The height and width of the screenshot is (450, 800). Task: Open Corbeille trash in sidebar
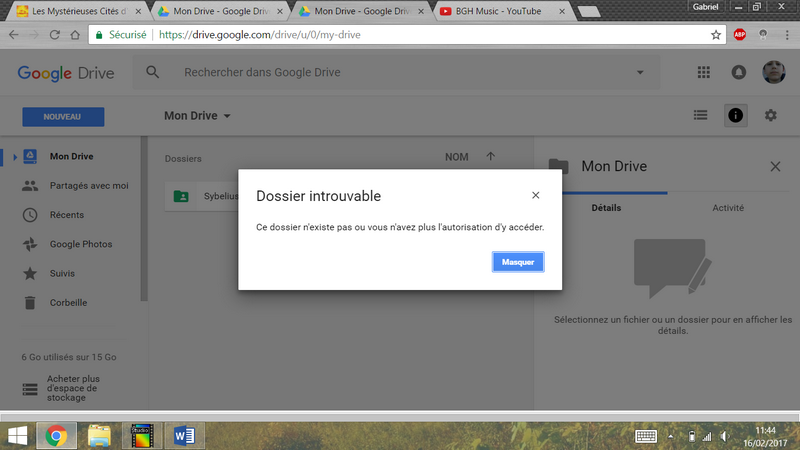point(68,302)
